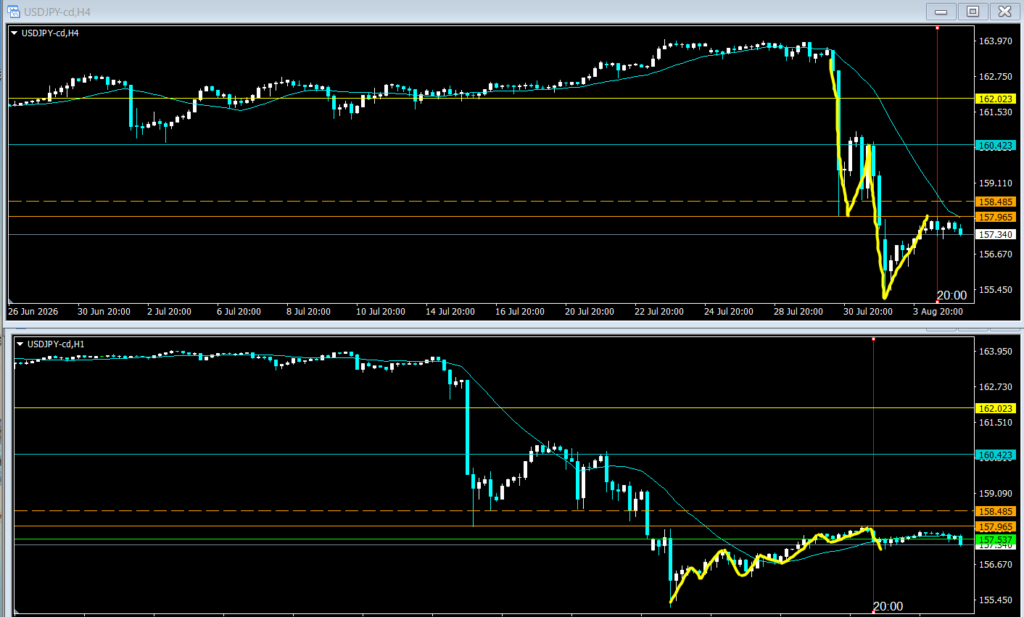
Task: Click the 20:00 time label in H1 chart
Action: click(888, 607)
